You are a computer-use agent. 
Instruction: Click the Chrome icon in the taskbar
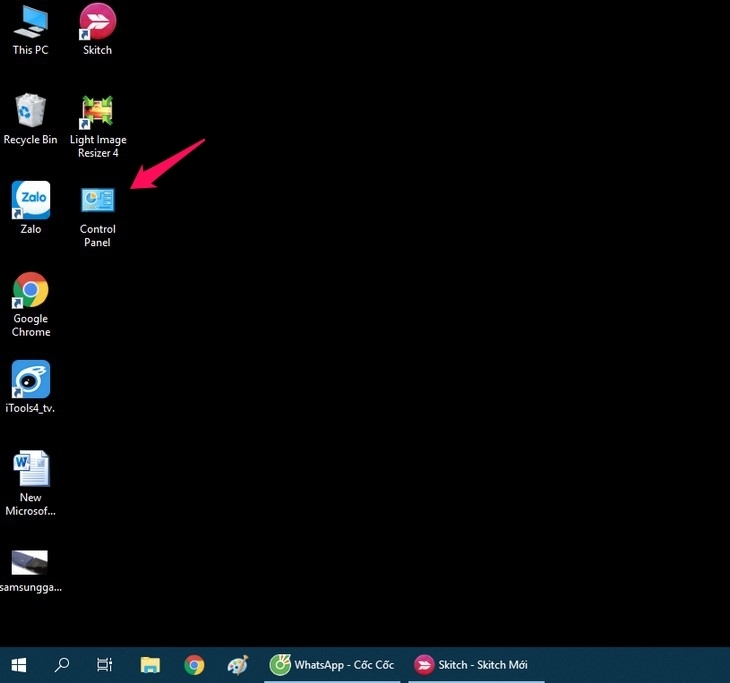coord(194,665)
